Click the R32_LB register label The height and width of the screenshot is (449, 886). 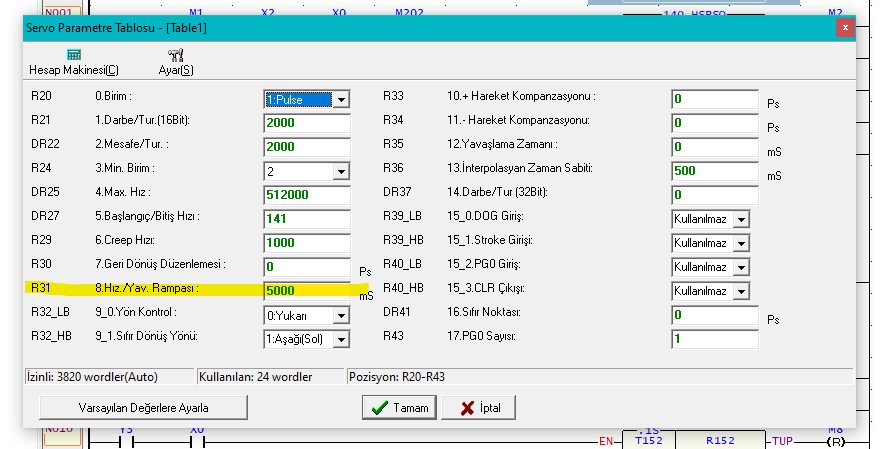click(50, 312)
